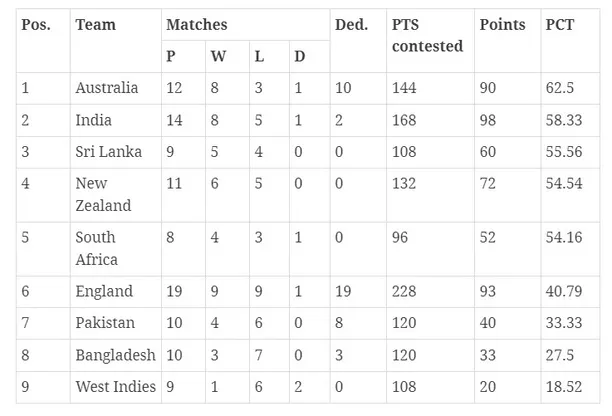Image resolution: width=612 pixels, height=416 pixels.
Task: Select the Sri Lanka team name
Action: 108,152
